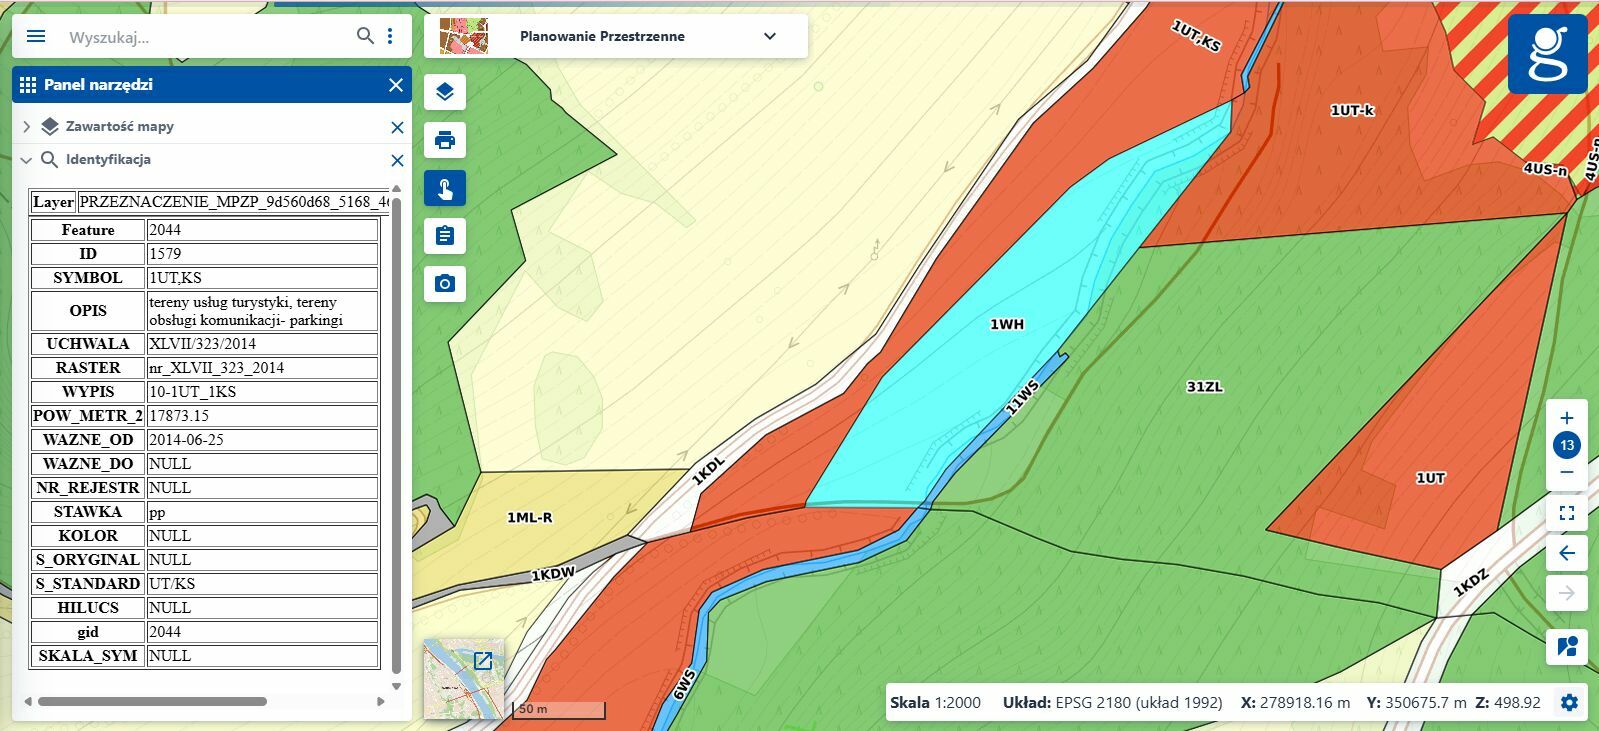1599x731 pixels.
Task: Close the Identyfikacja section
Action: 397,160
